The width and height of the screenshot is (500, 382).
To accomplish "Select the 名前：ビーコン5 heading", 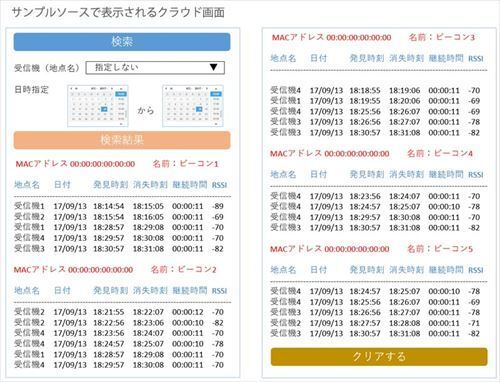I will [440, 249].
